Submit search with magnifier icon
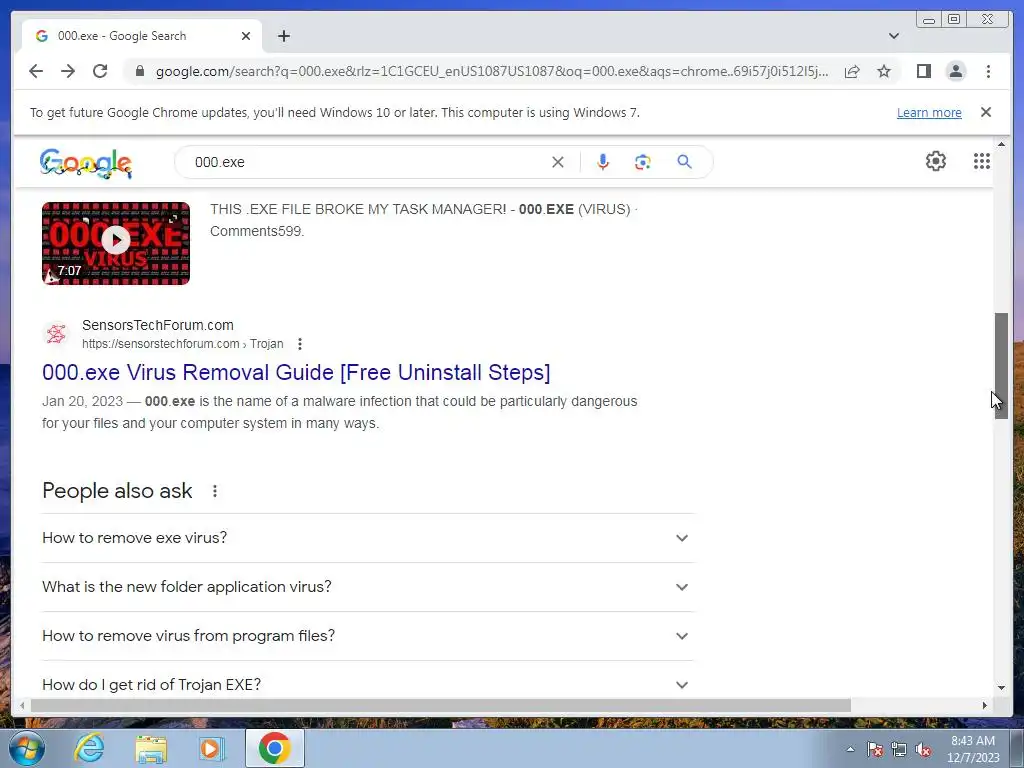Viewport: 1024px width, 768px height. click(684, 162)
